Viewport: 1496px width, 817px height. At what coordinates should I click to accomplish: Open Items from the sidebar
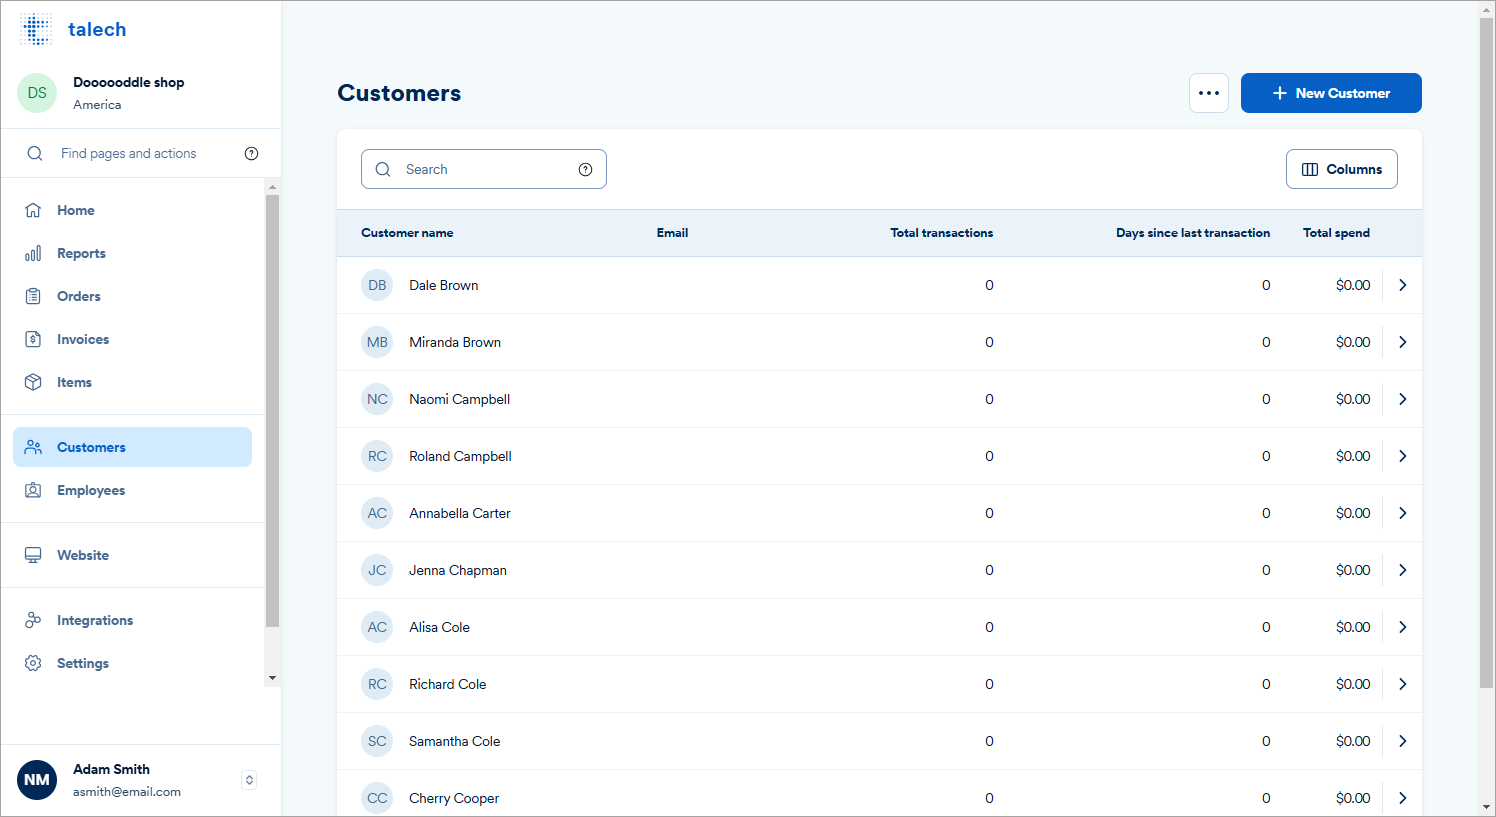[x=132, y=382]
